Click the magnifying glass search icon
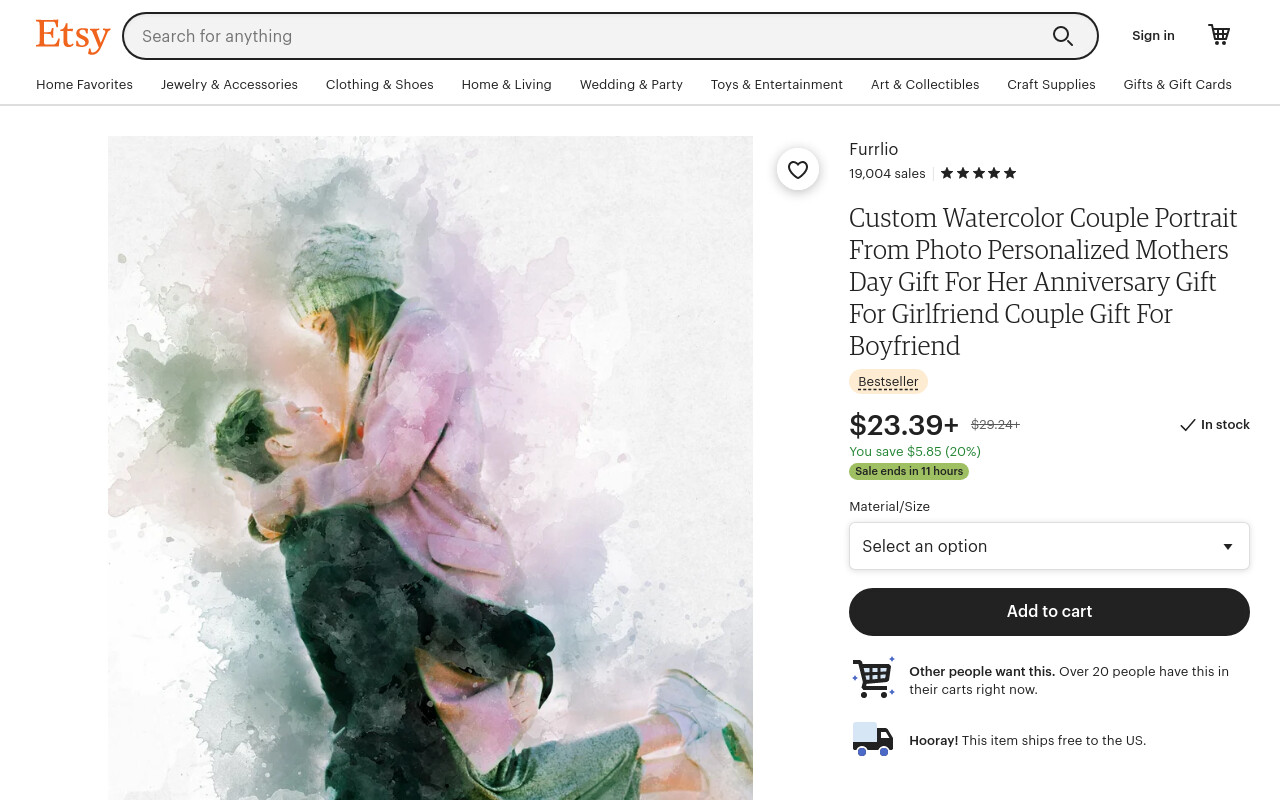 pos(1062,36)
